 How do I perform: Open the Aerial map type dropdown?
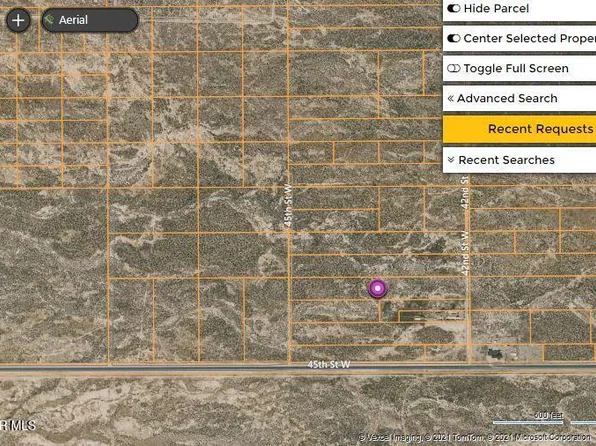[x=90, y=20]
